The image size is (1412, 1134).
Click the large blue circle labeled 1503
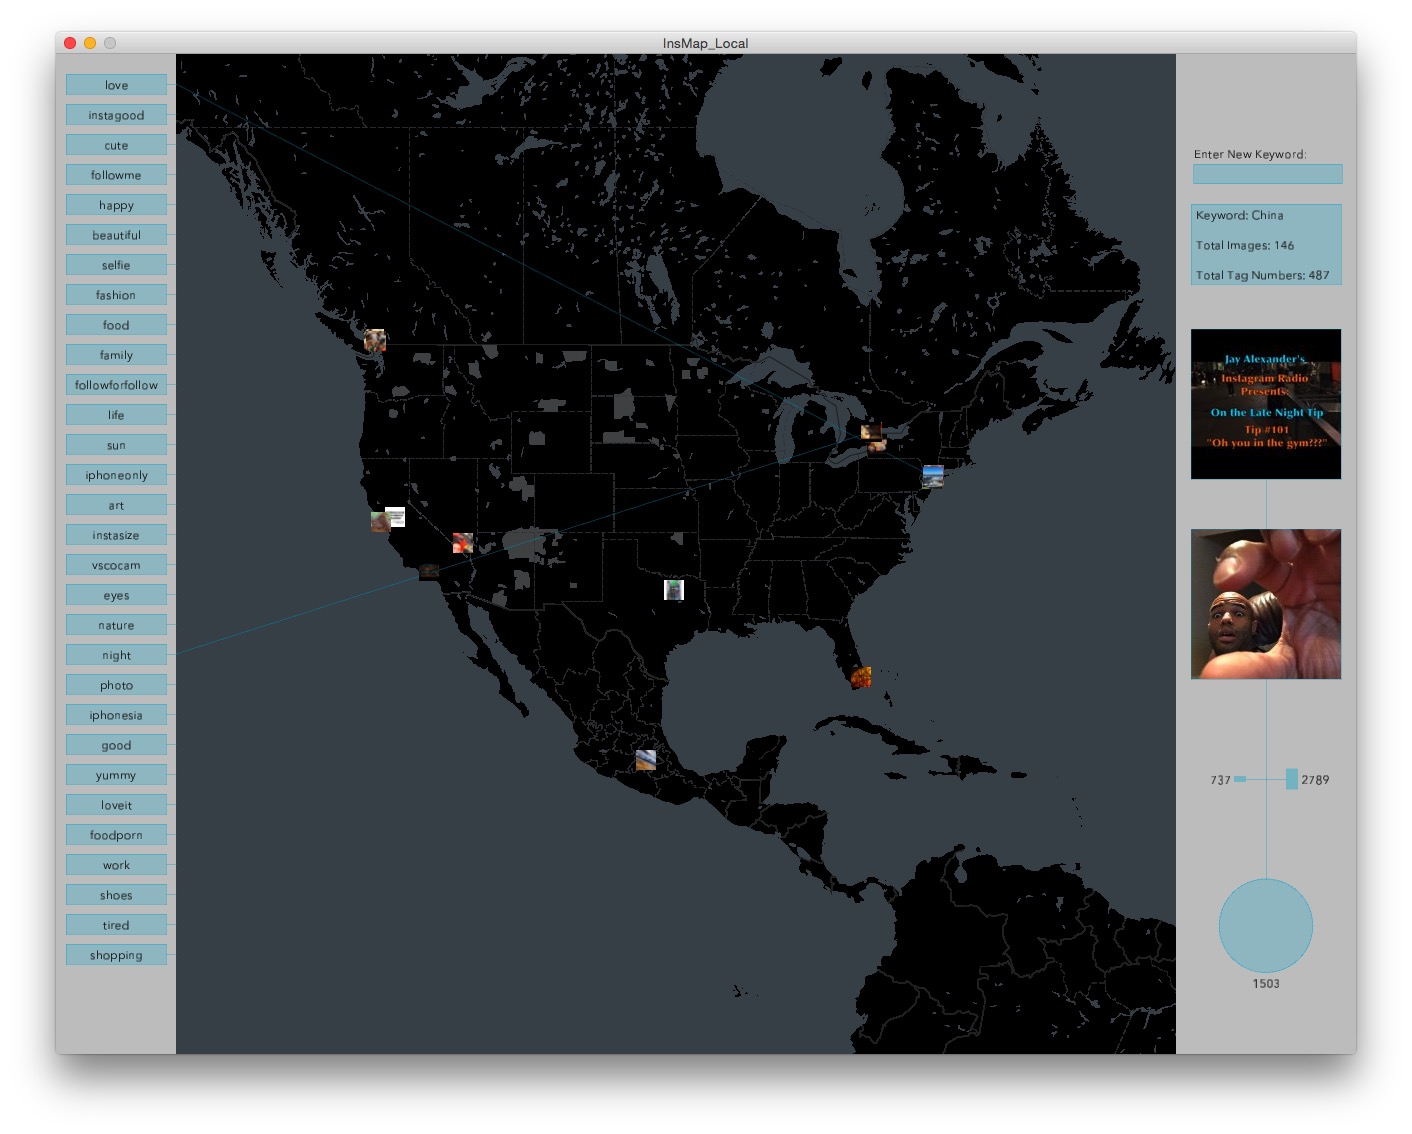[x=1266, y=926]
